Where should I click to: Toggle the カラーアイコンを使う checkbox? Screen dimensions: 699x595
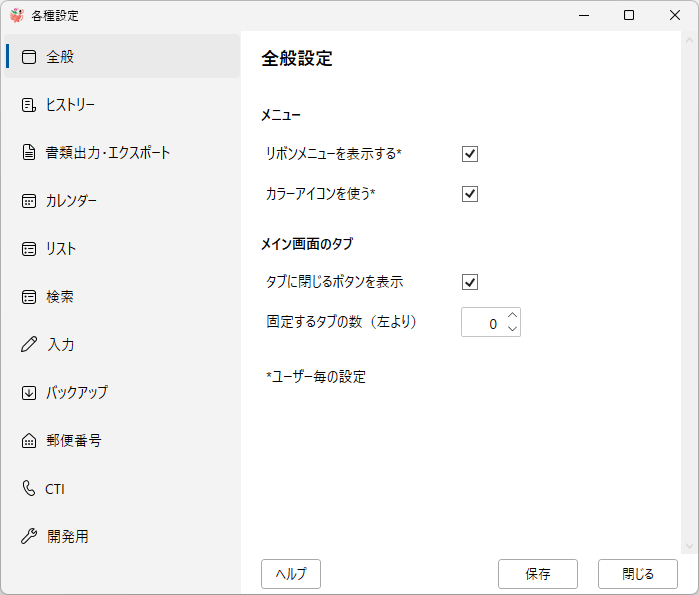coord(470,194)
